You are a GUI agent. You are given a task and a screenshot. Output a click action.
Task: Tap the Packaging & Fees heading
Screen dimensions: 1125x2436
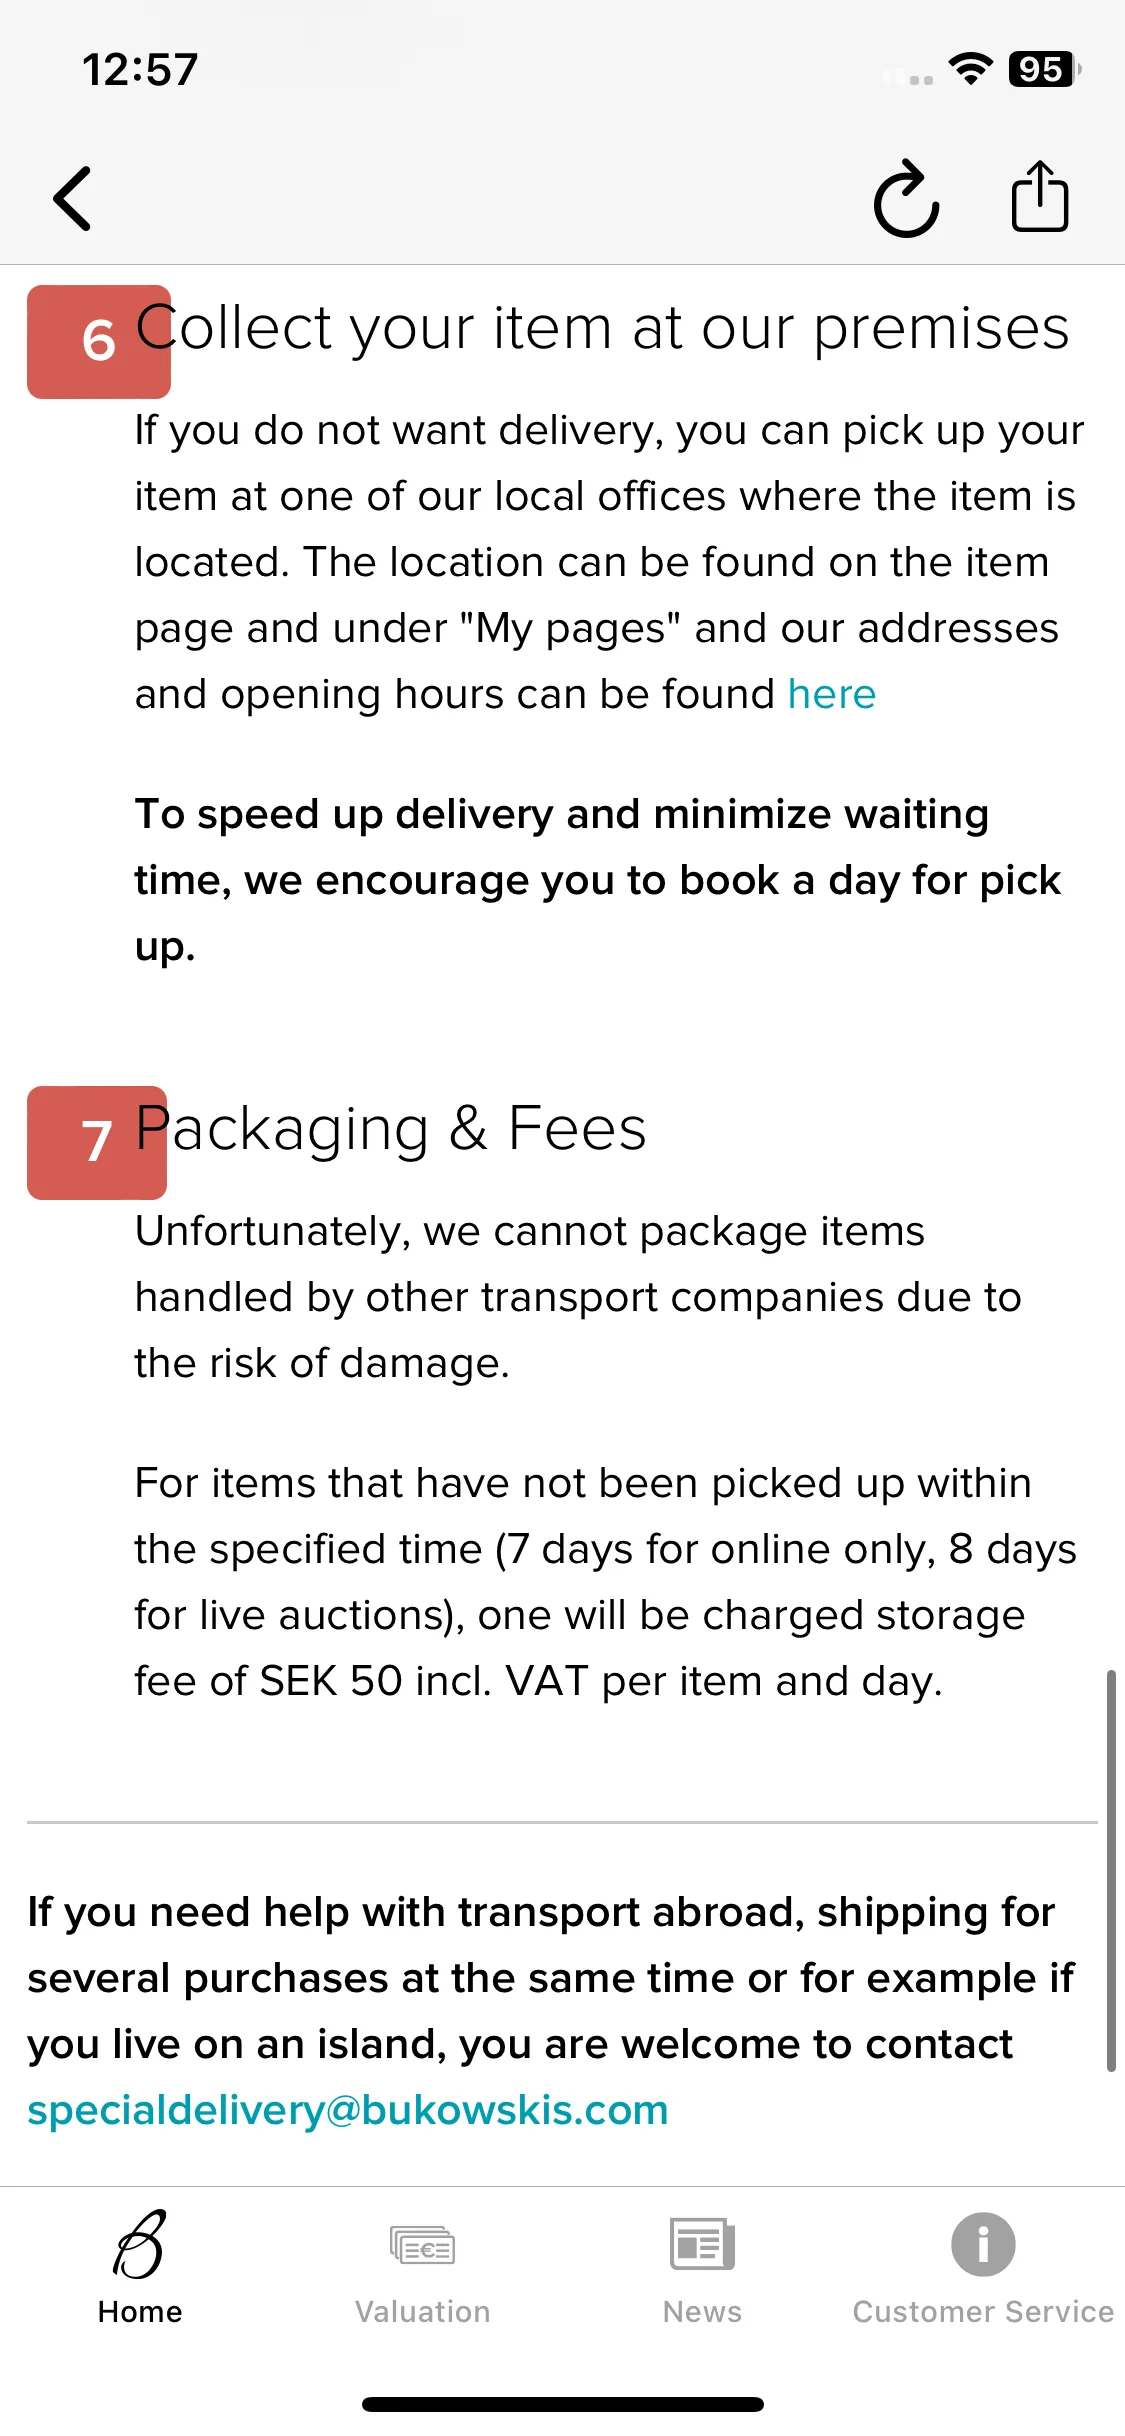tap(391, 1129)
